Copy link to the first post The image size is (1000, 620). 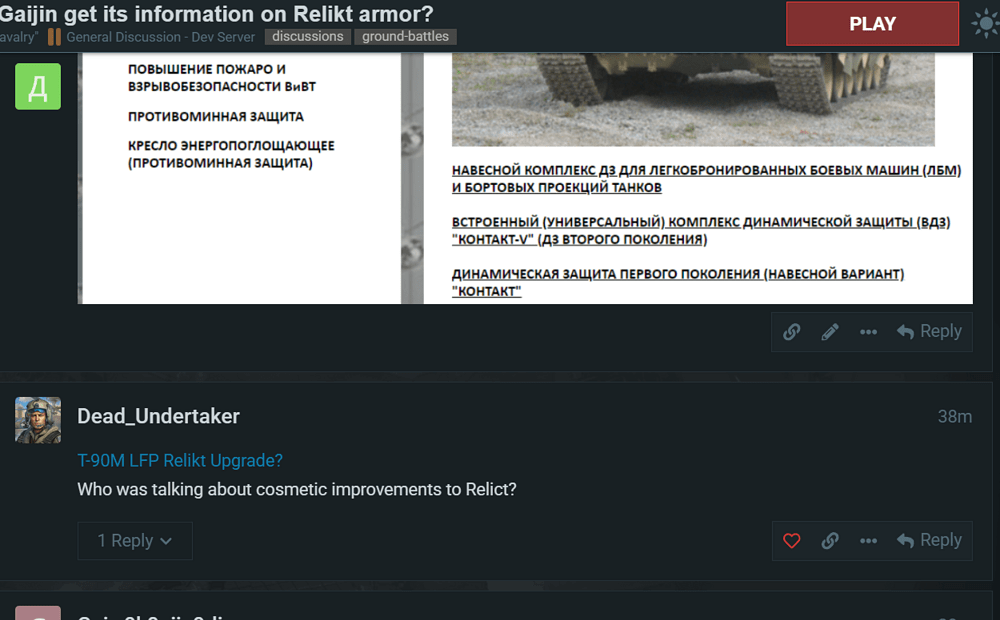tap(791, 332)
